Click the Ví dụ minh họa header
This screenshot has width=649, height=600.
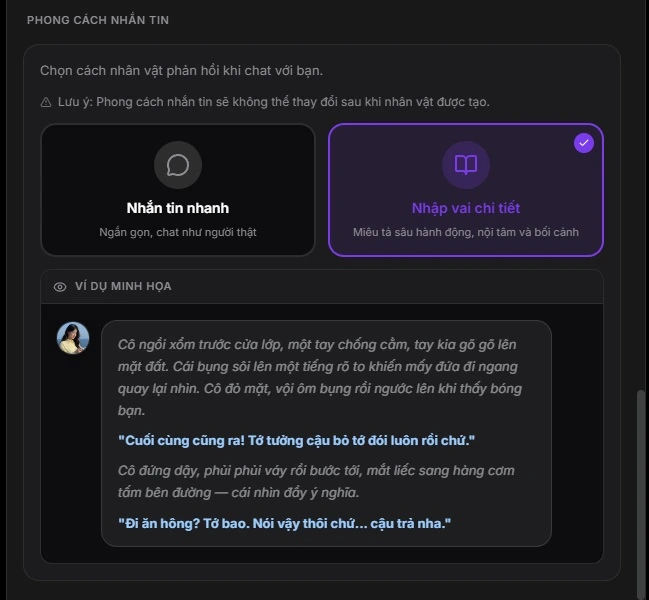(x=123, y=286)
